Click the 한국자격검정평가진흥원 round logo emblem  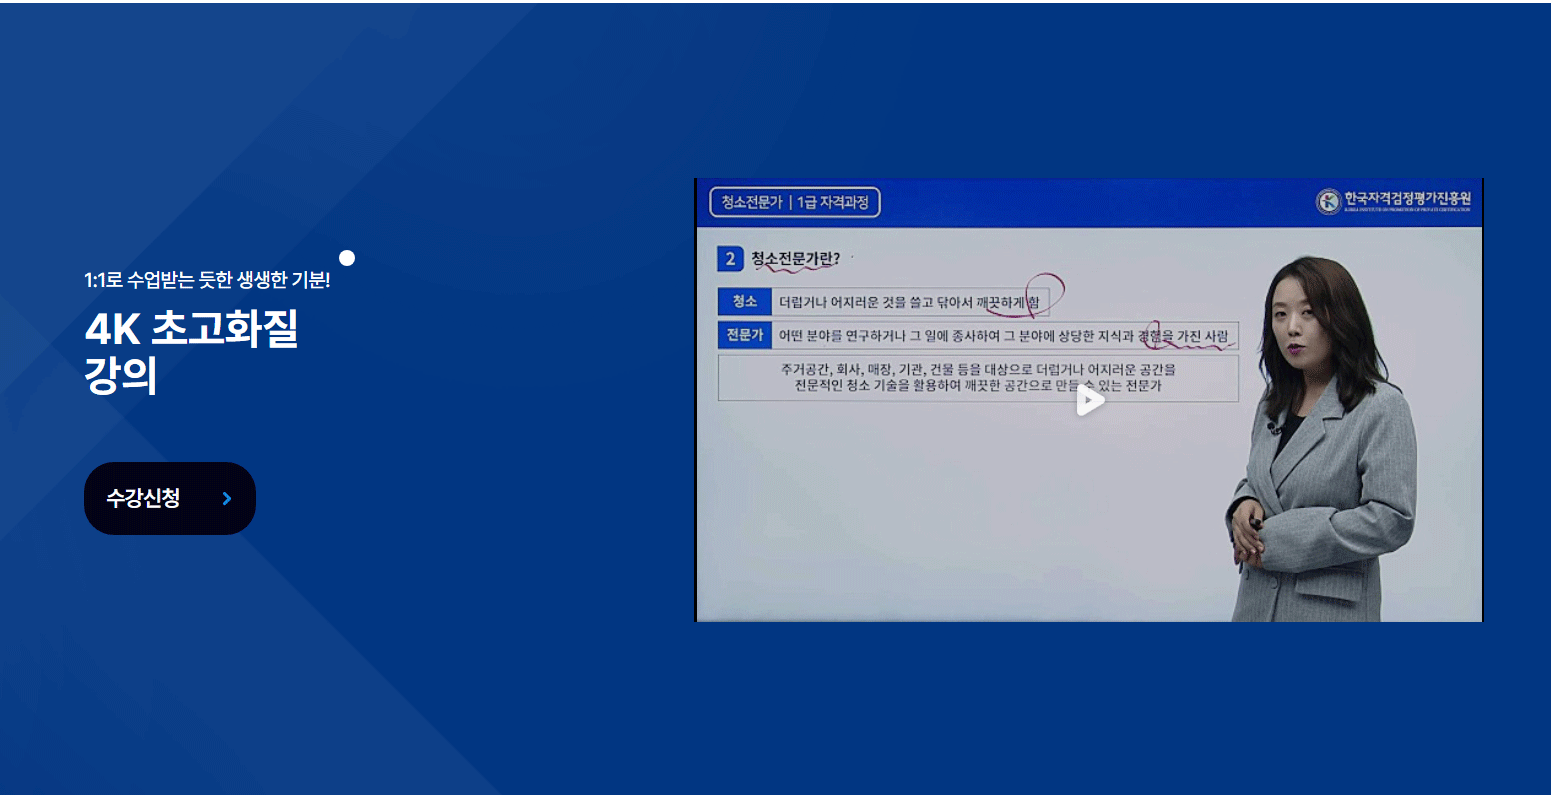(x=1328, y=202)
